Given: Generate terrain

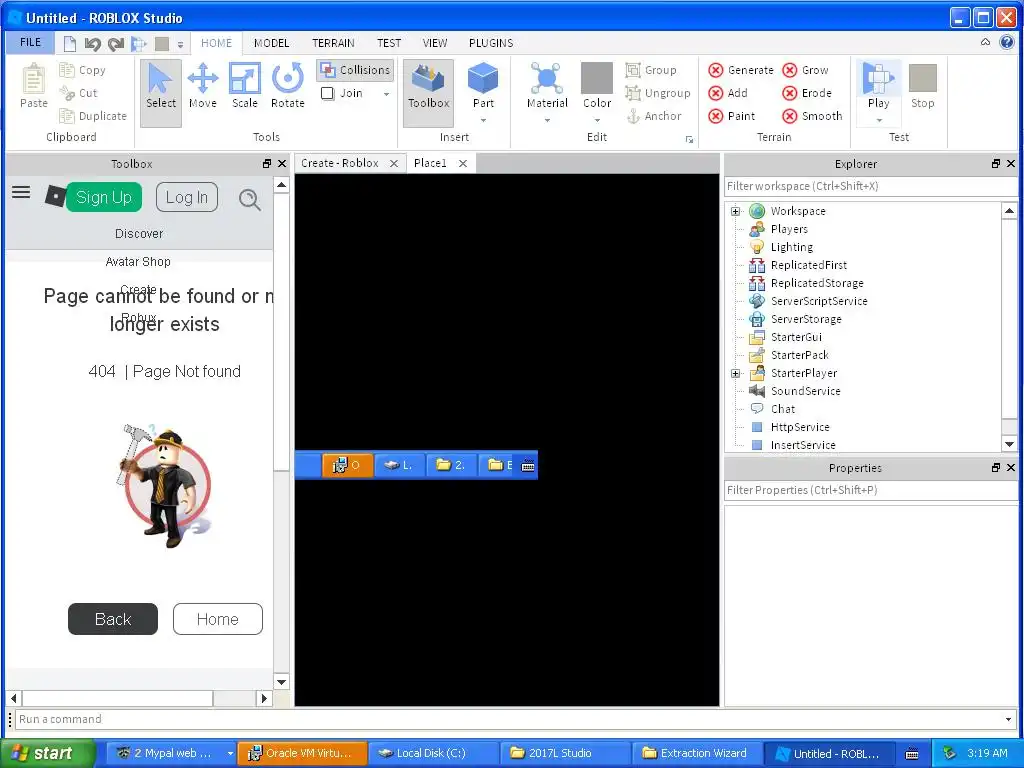Looking at the screenshot, I should point(741,70).
